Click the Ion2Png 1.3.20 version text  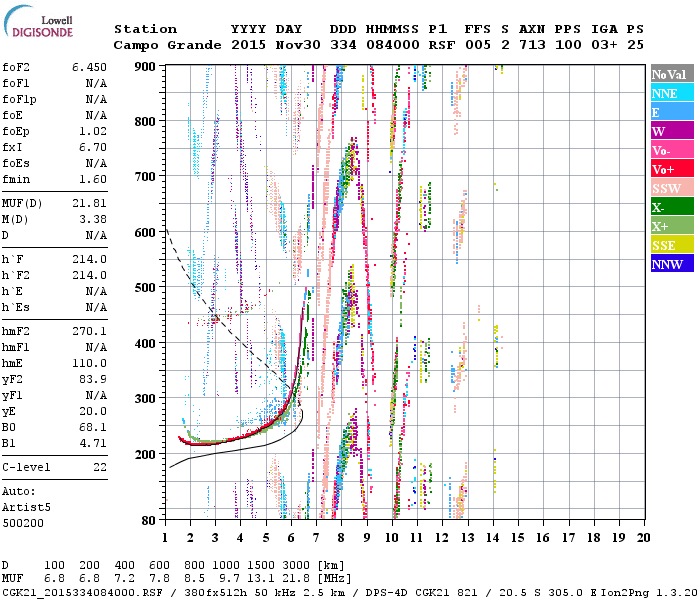pyautogui.click(x=648, y=593)
